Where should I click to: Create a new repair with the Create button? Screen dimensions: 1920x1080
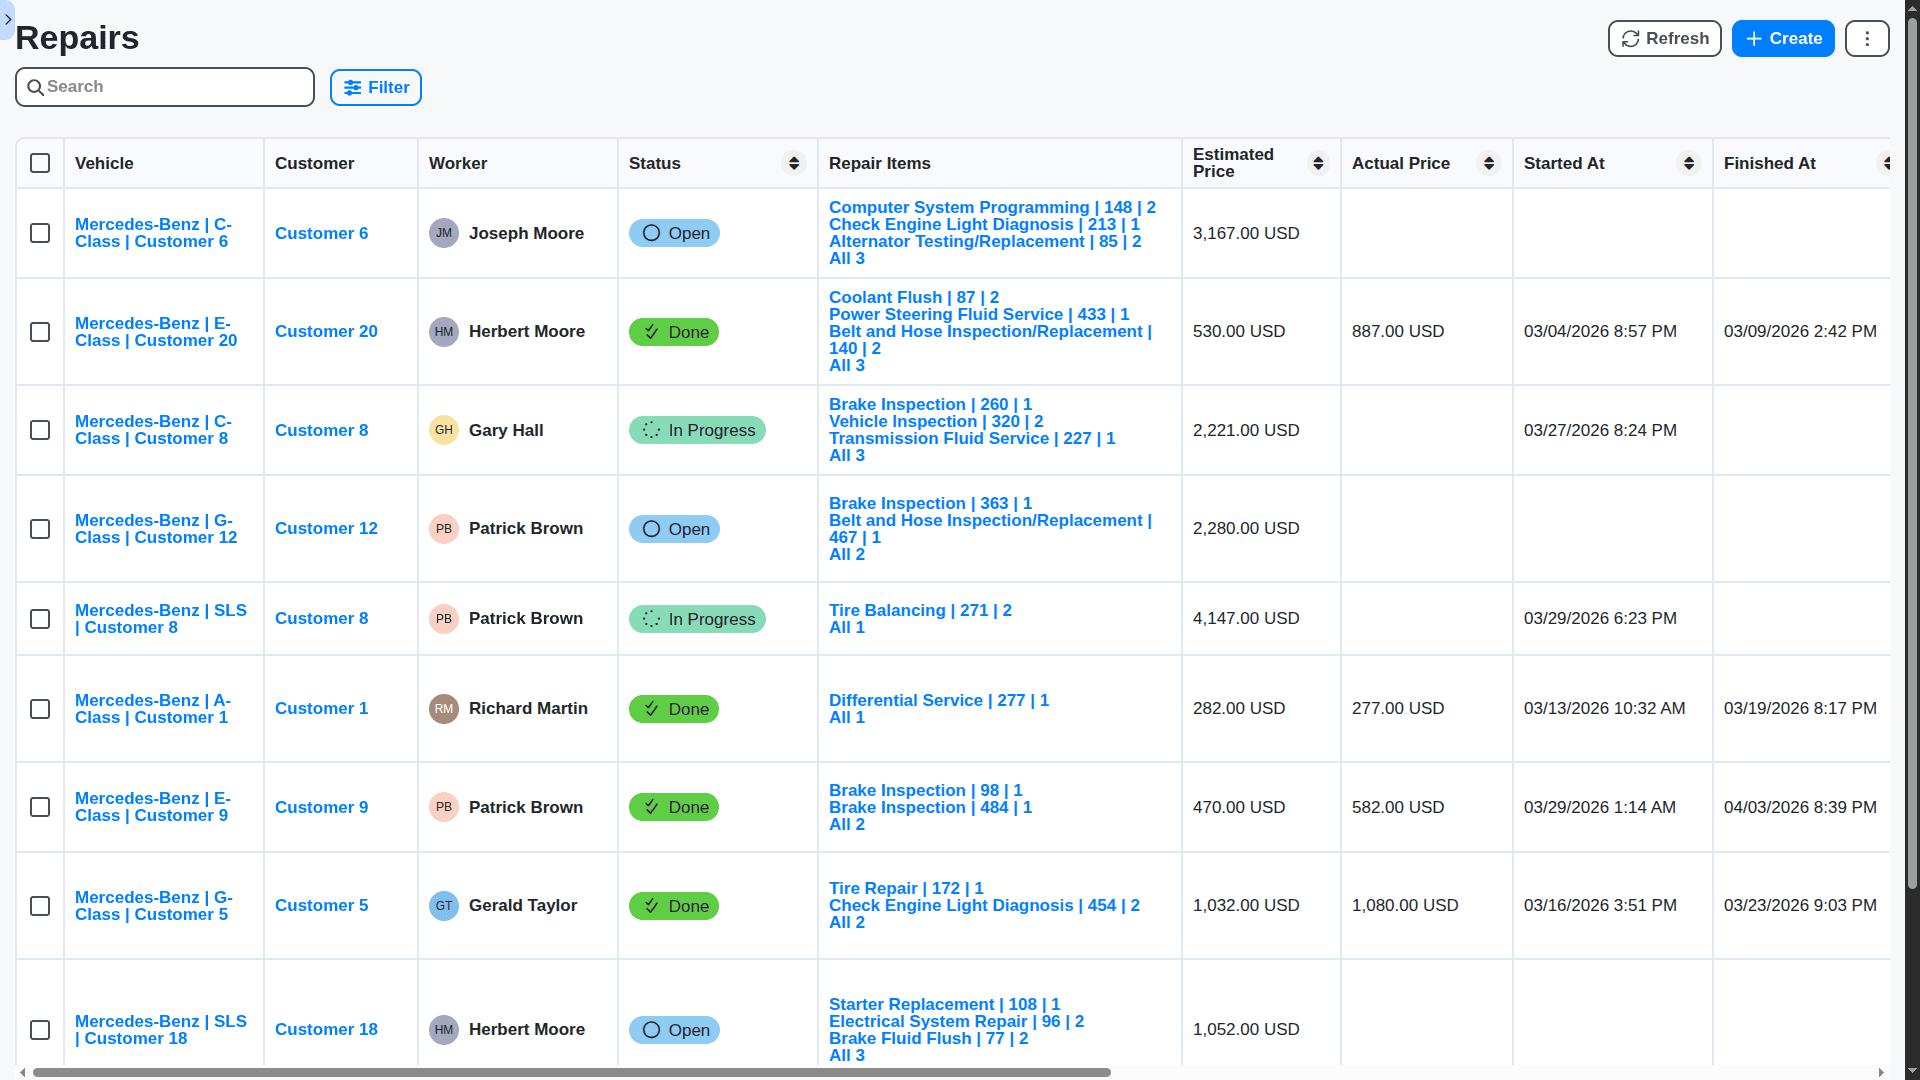(1782, 39)
